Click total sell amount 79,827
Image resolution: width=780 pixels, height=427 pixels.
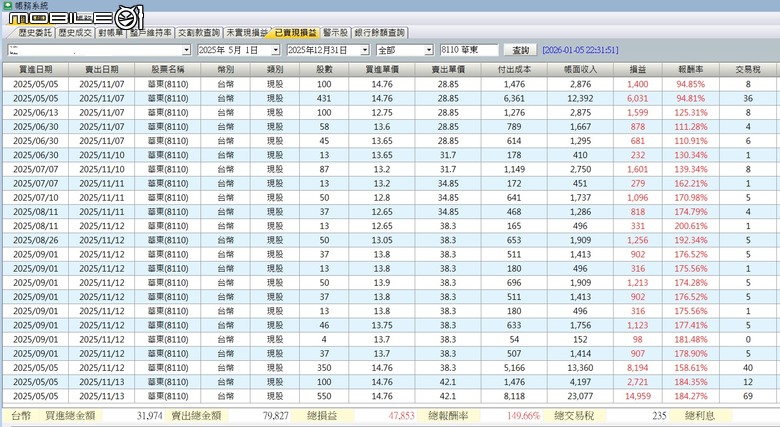pos(276,416)
